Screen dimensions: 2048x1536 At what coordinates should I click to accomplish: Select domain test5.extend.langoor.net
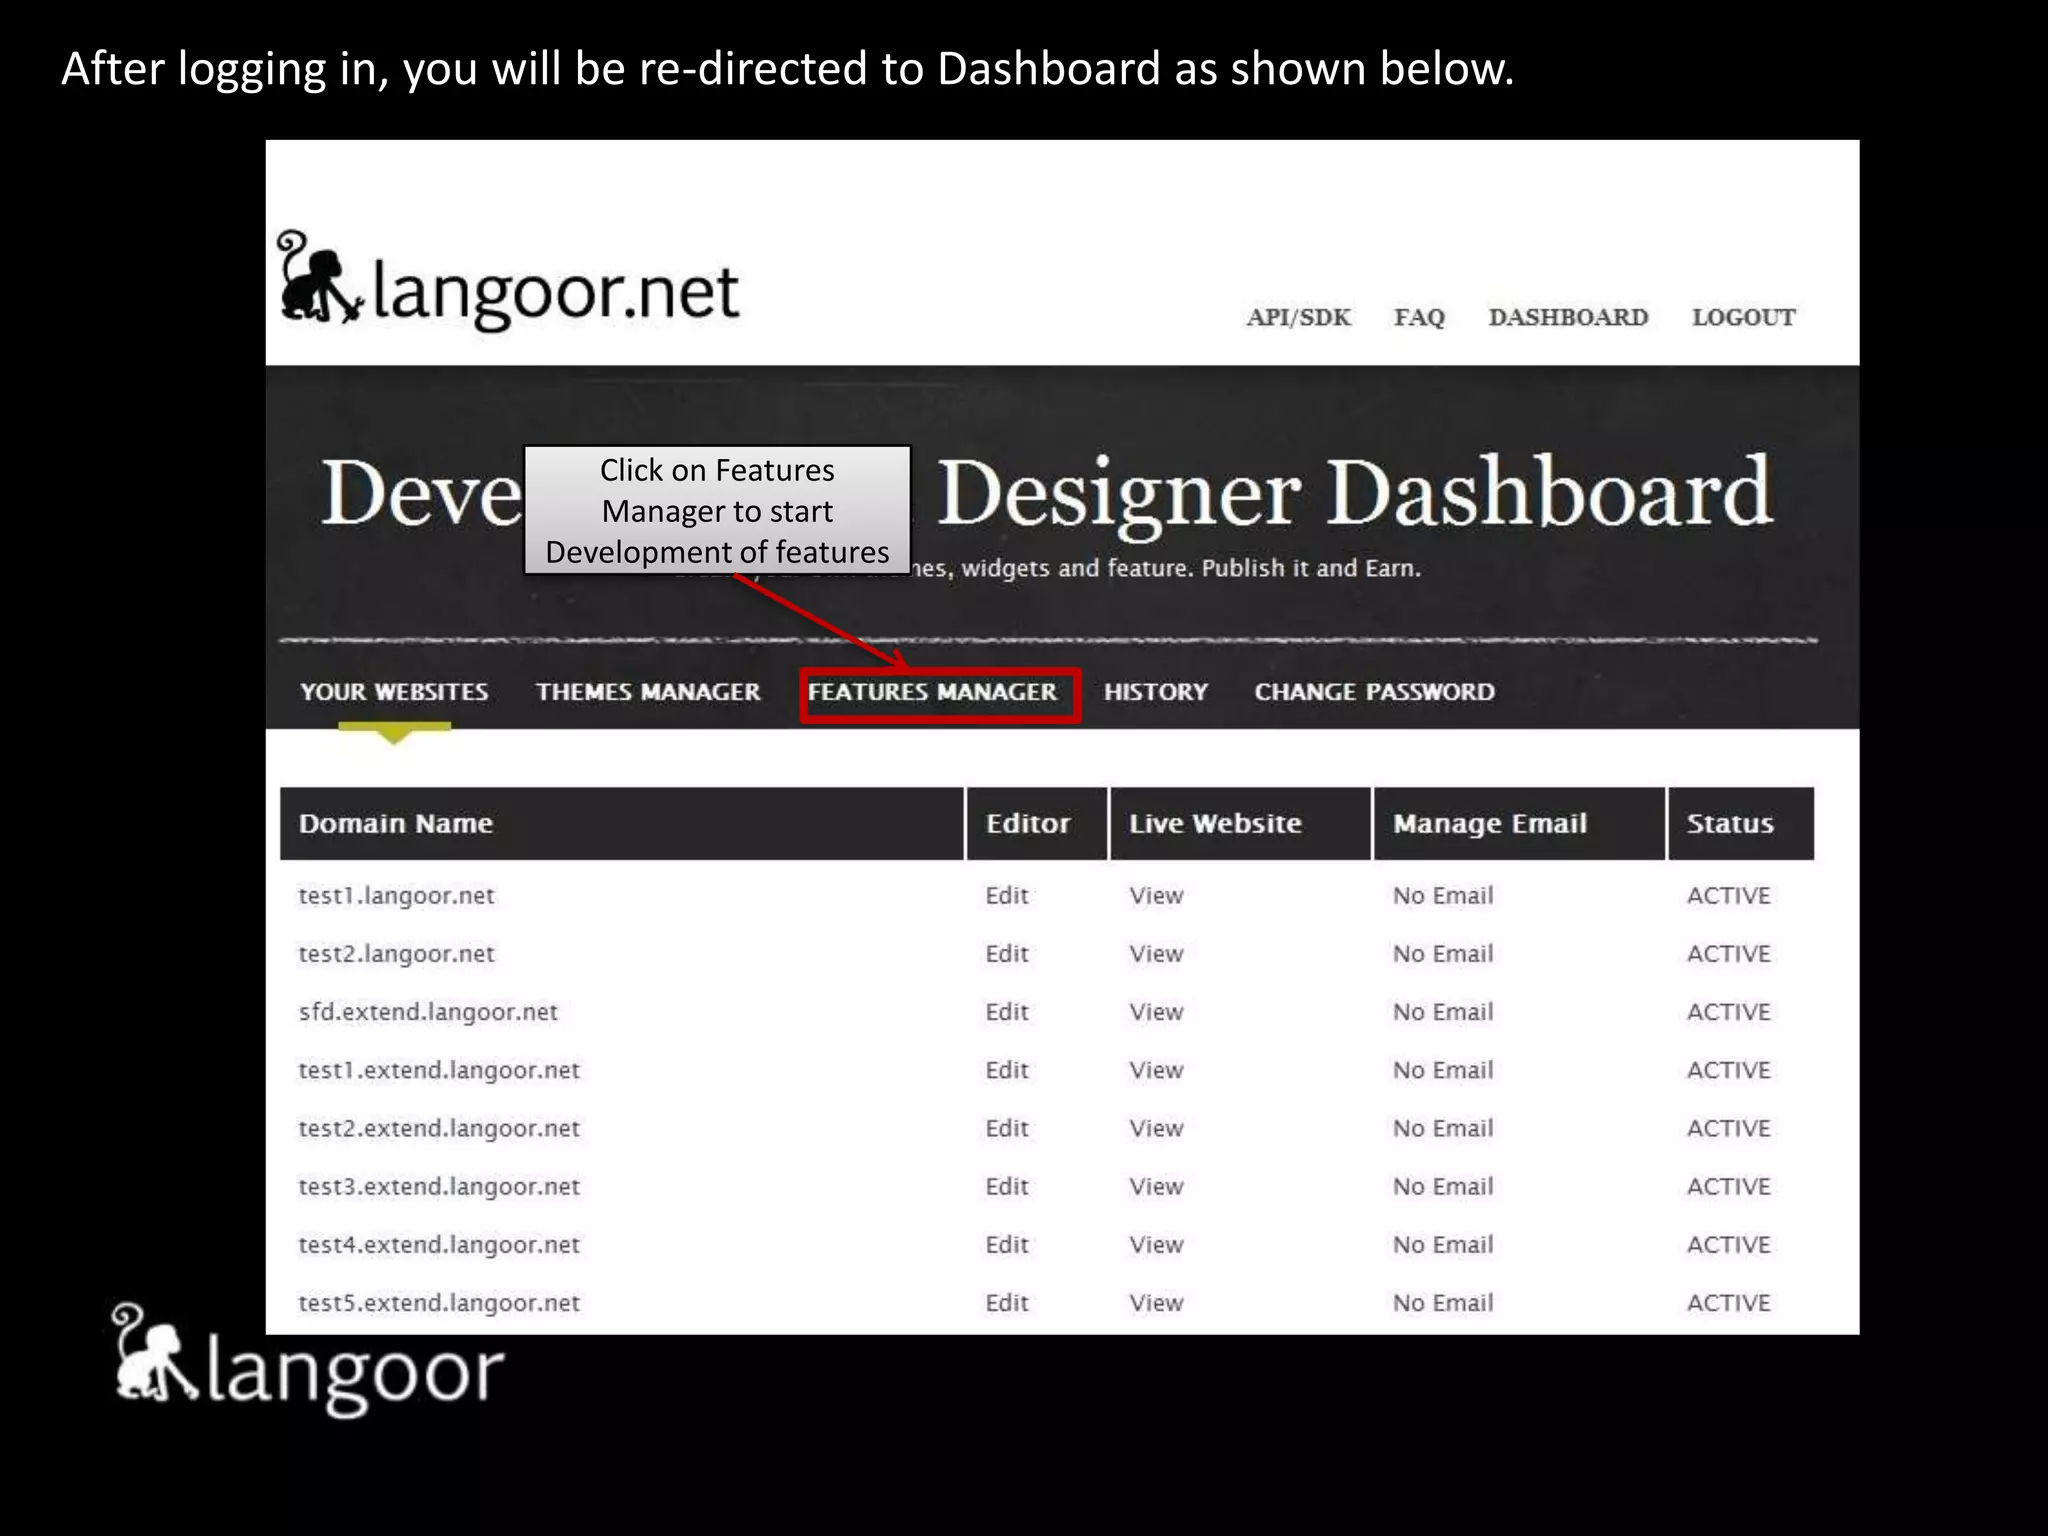[439, 1302]
